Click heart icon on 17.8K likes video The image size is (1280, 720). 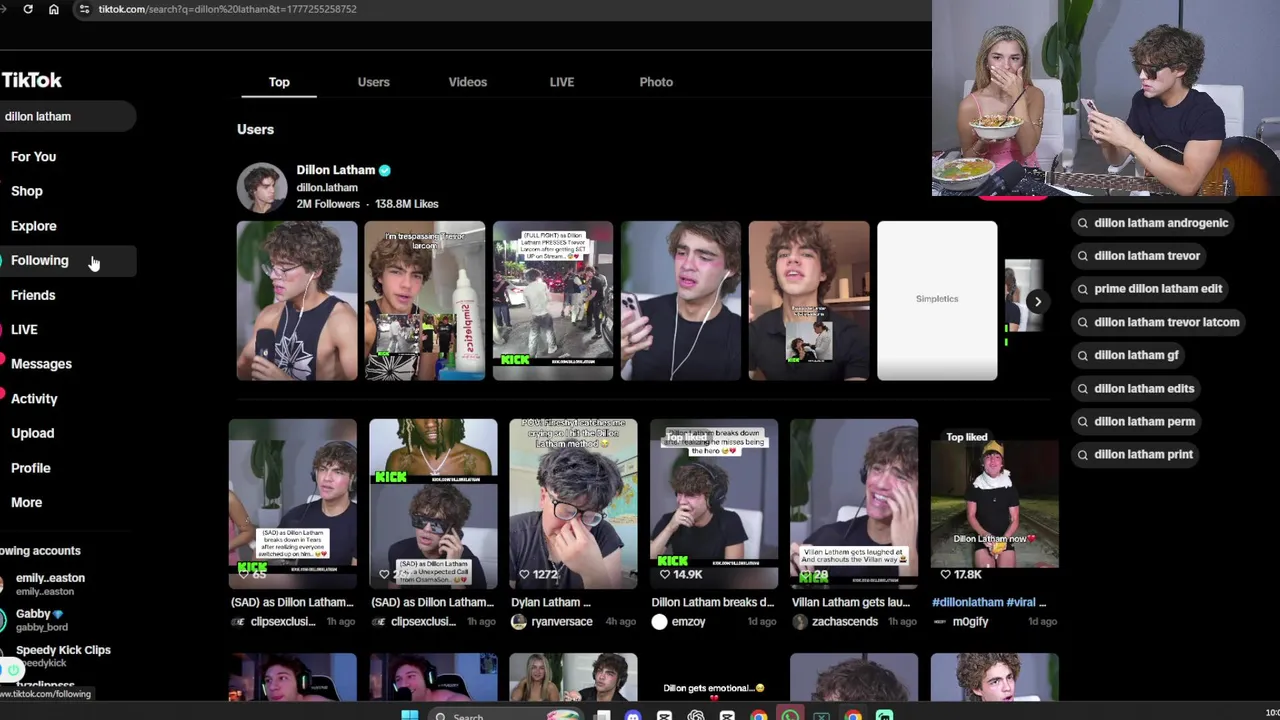point(945,574)
